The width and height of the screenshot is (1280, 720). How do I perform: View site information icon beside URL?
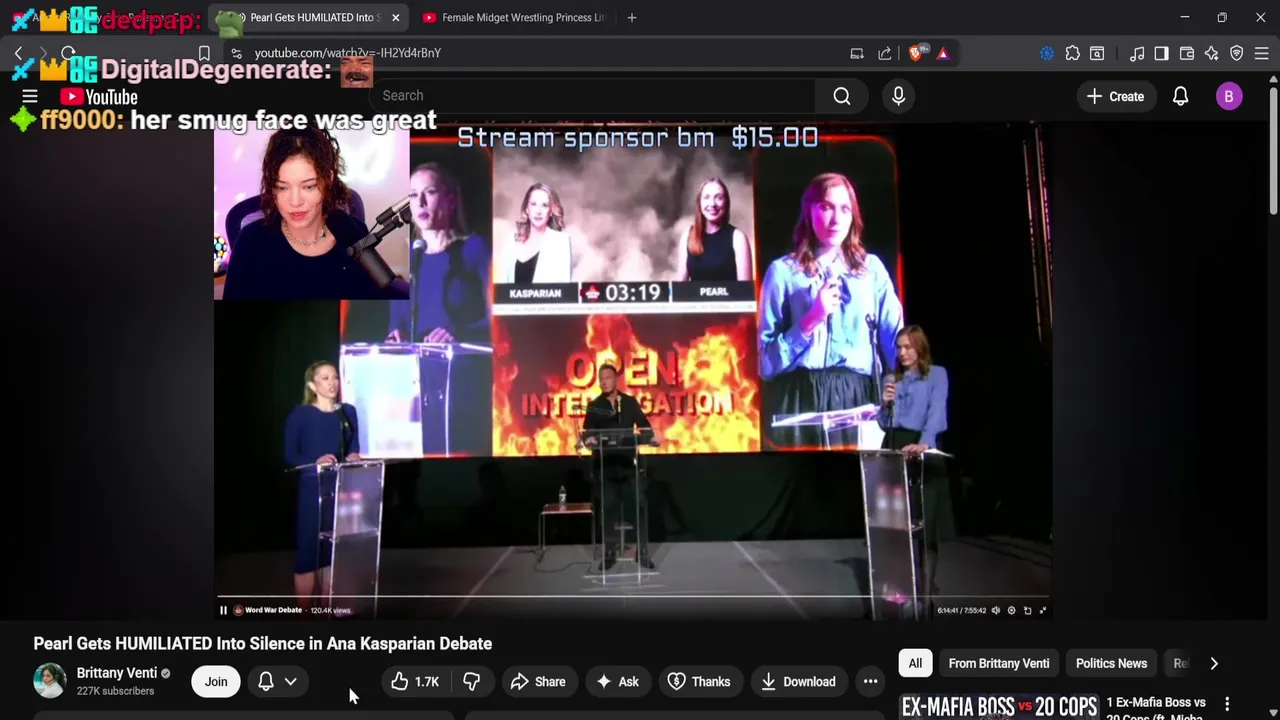pos(236,53)
